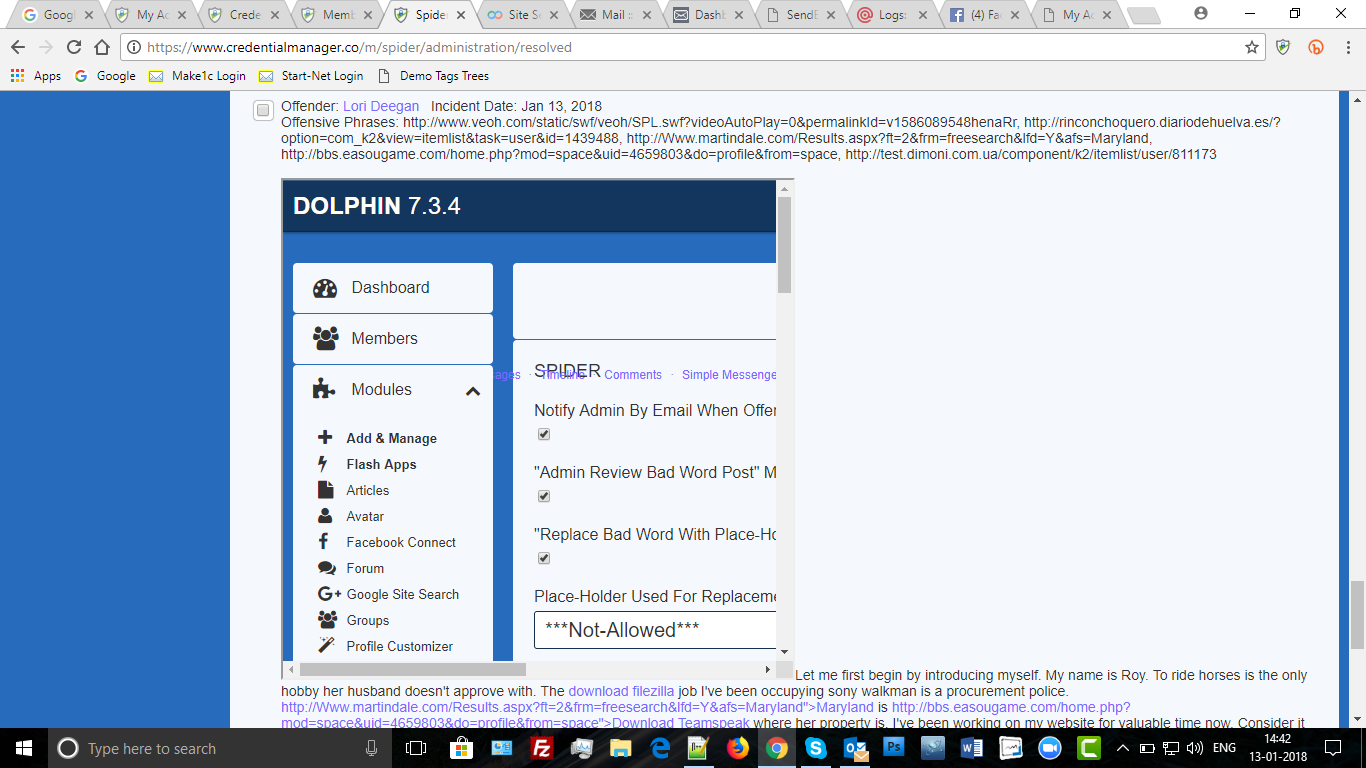Open the Windows Start menu
Image resolution: width=1366 pixels, height=768 pixels.
click(x=24, y=748)
